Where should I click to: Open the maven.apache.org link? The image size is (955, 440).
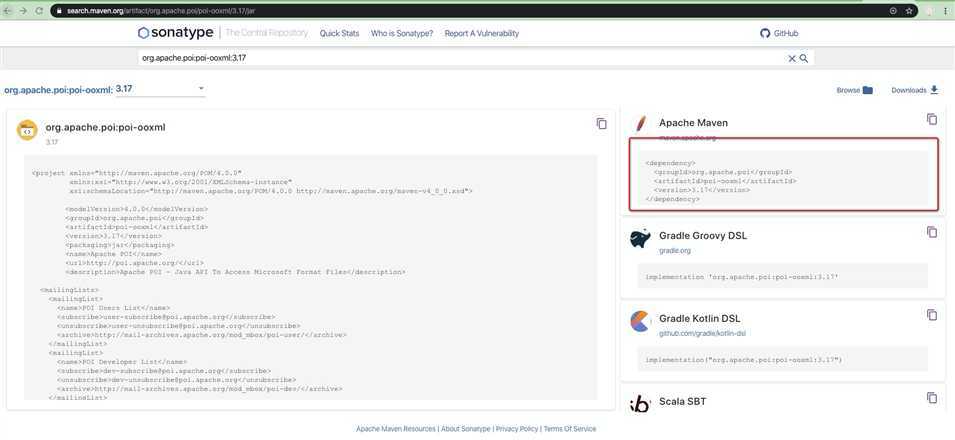(x=688, y=138)
